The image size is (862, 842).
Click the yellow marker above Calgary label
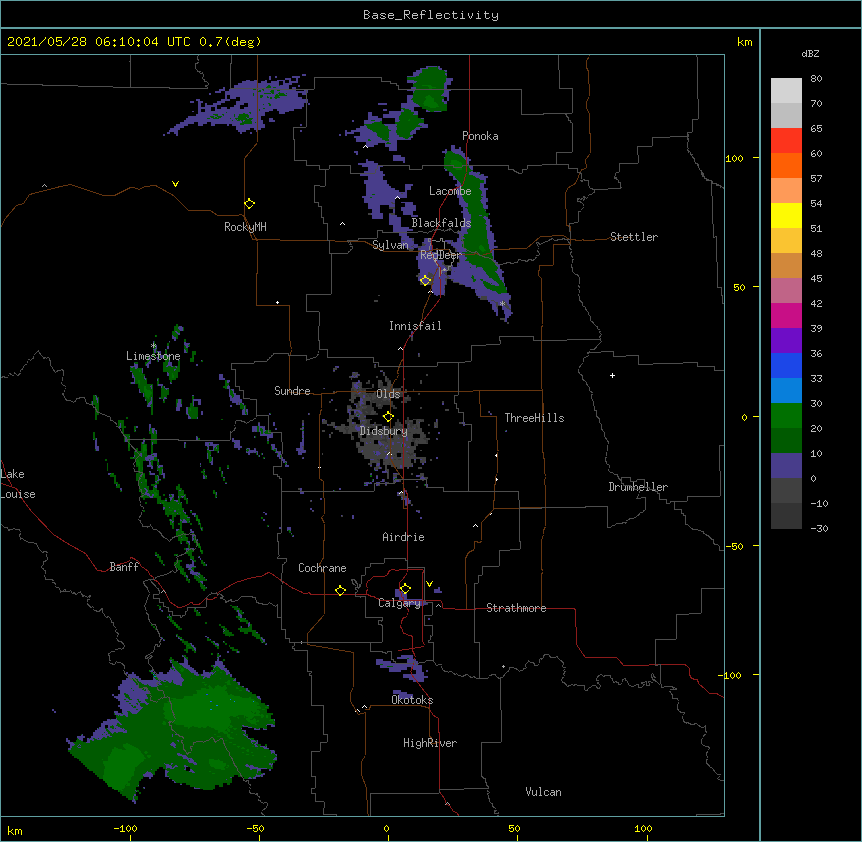405,589
